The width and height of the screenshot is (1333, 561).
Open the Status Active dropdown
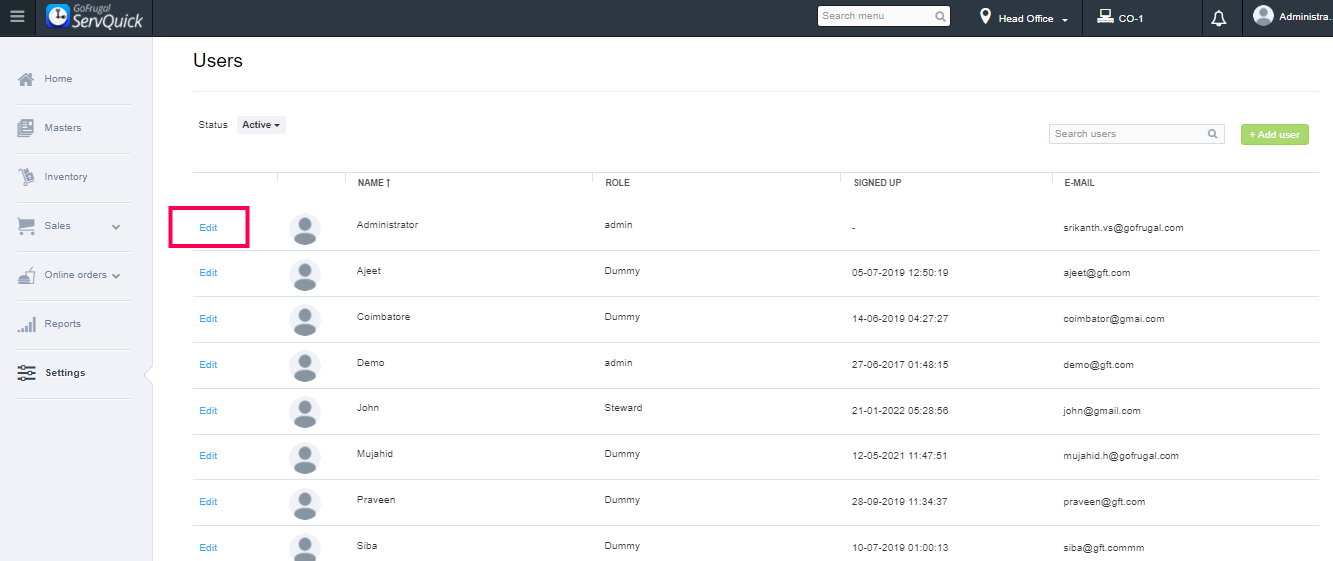(x=261, y=125)
